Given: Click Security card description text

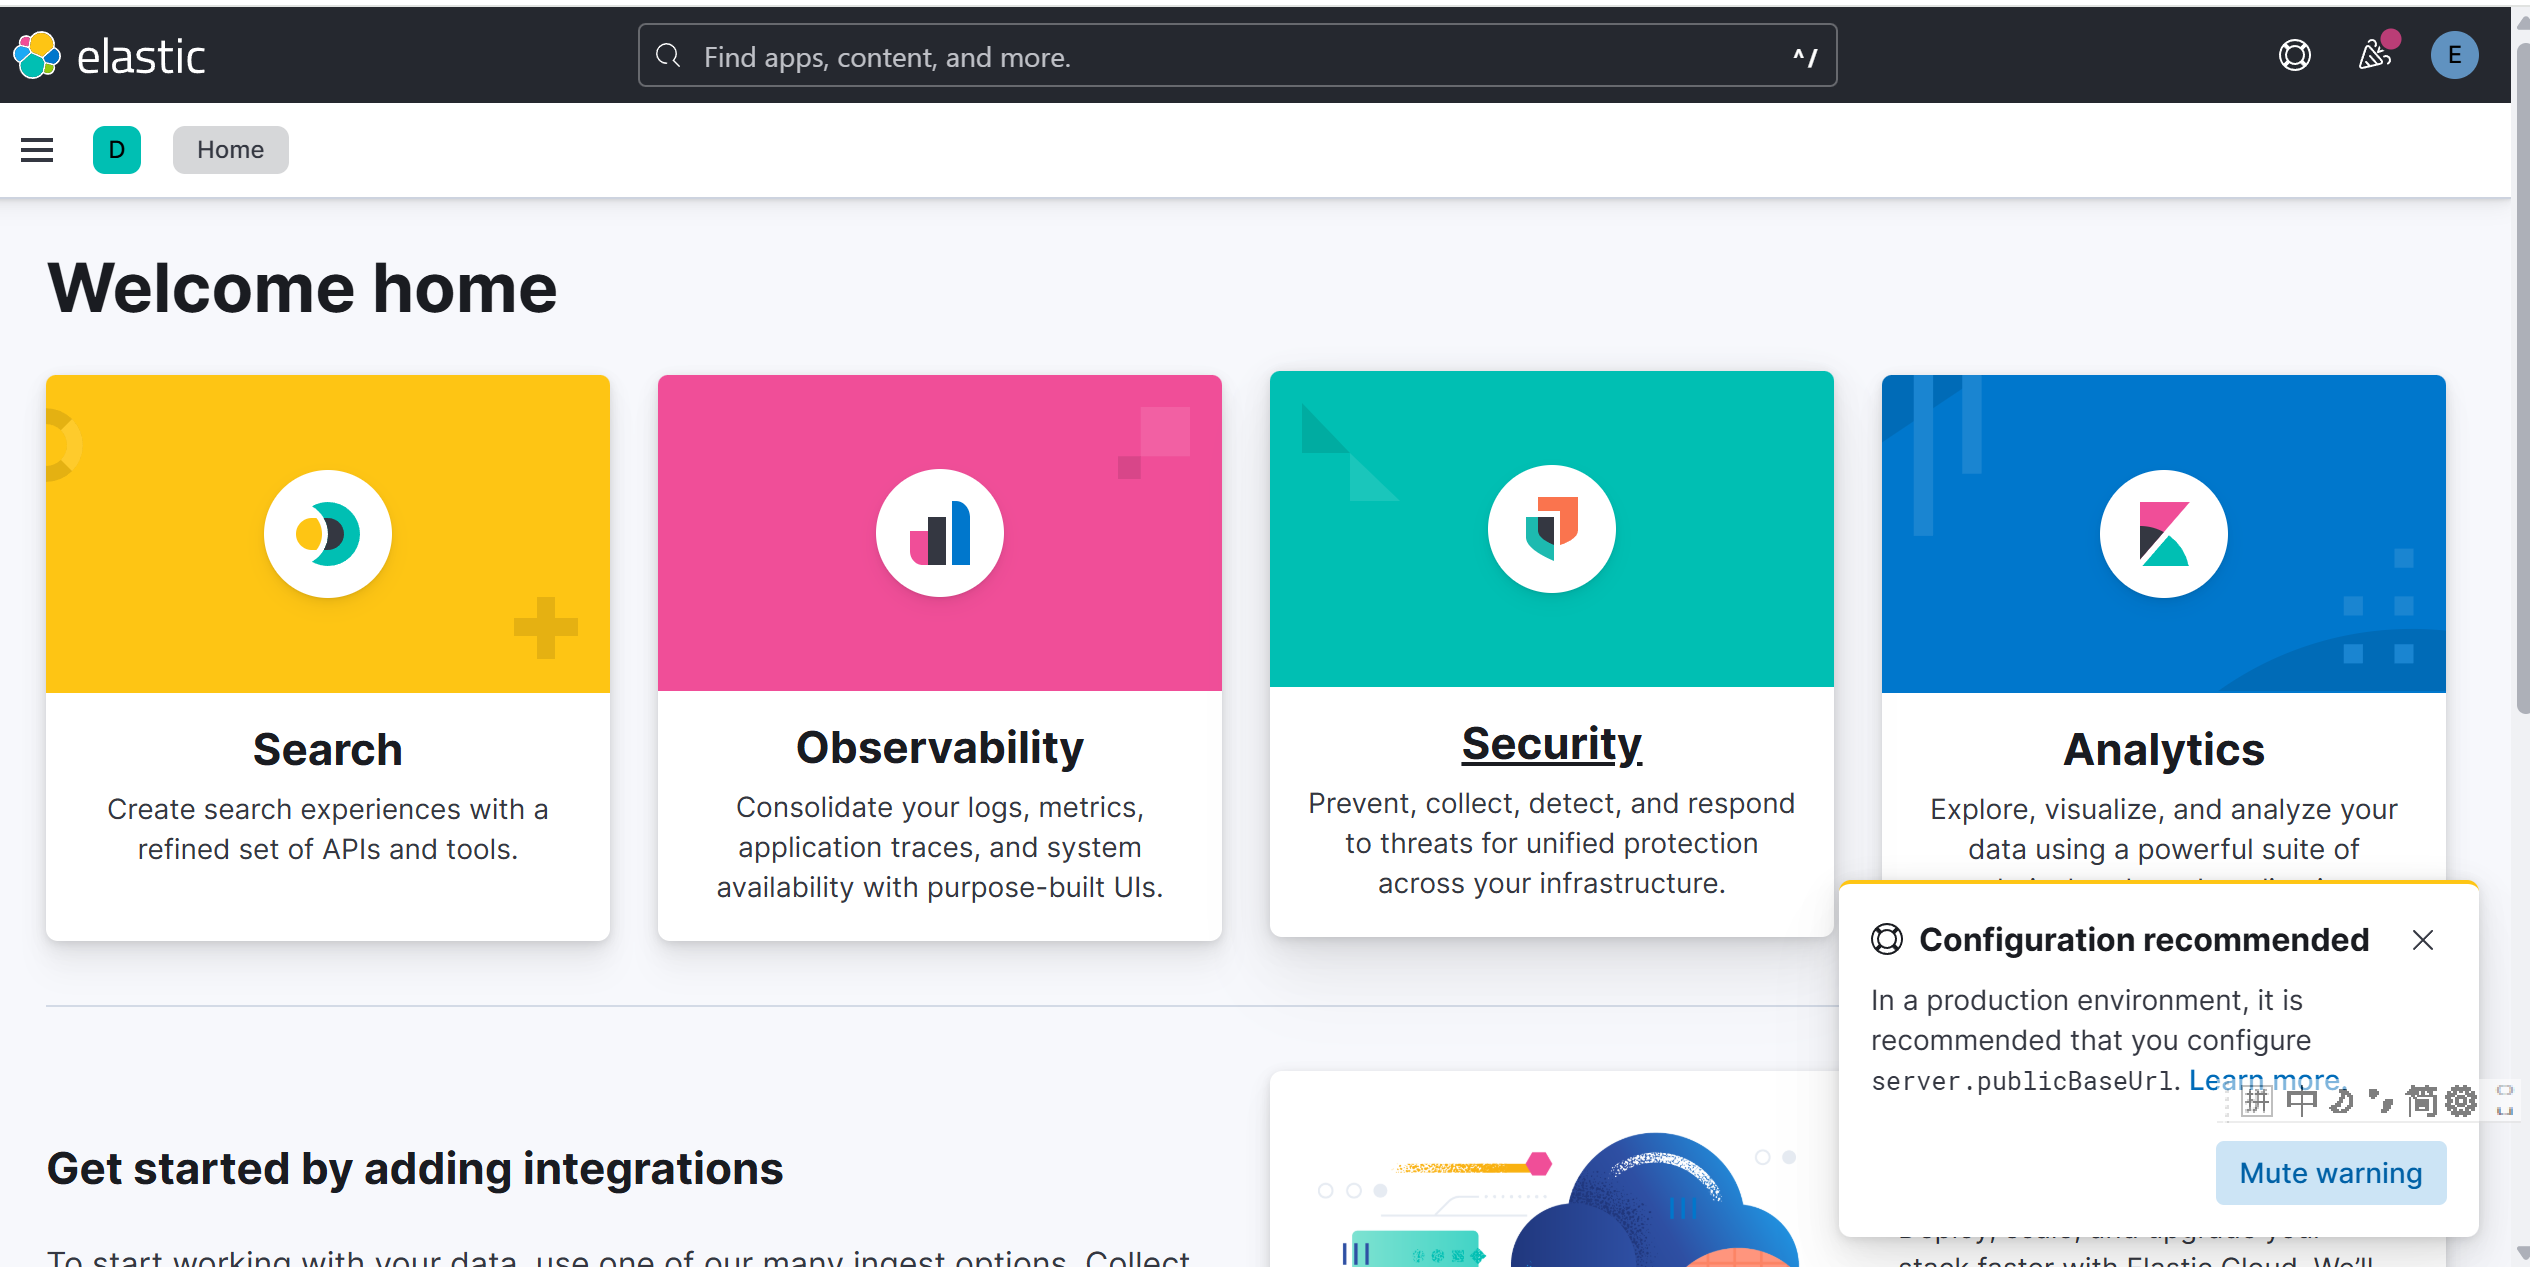Looking at the screenshot, I should (x=1552, y=843).
